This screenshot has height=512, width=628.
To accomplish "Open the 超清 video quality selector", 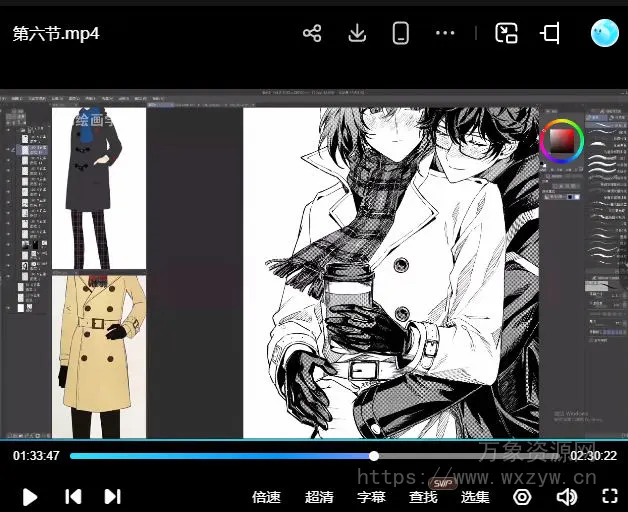I will pyautogui.click(x=319, y=497).
